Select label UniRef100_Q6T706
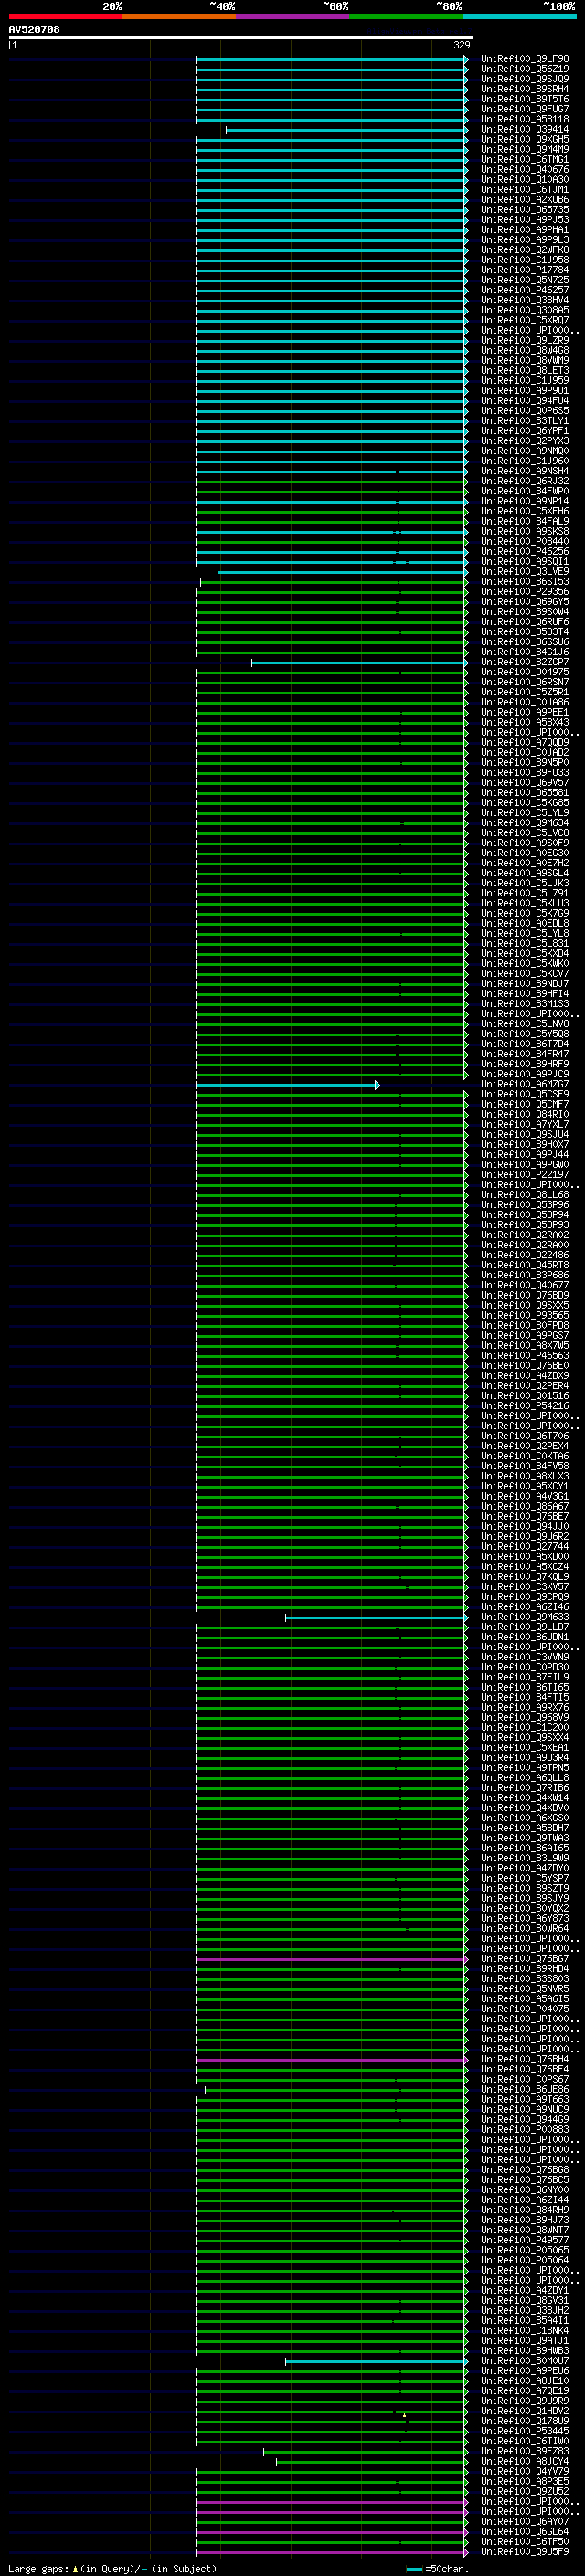585x2576 pixels. pos(525,1437)
